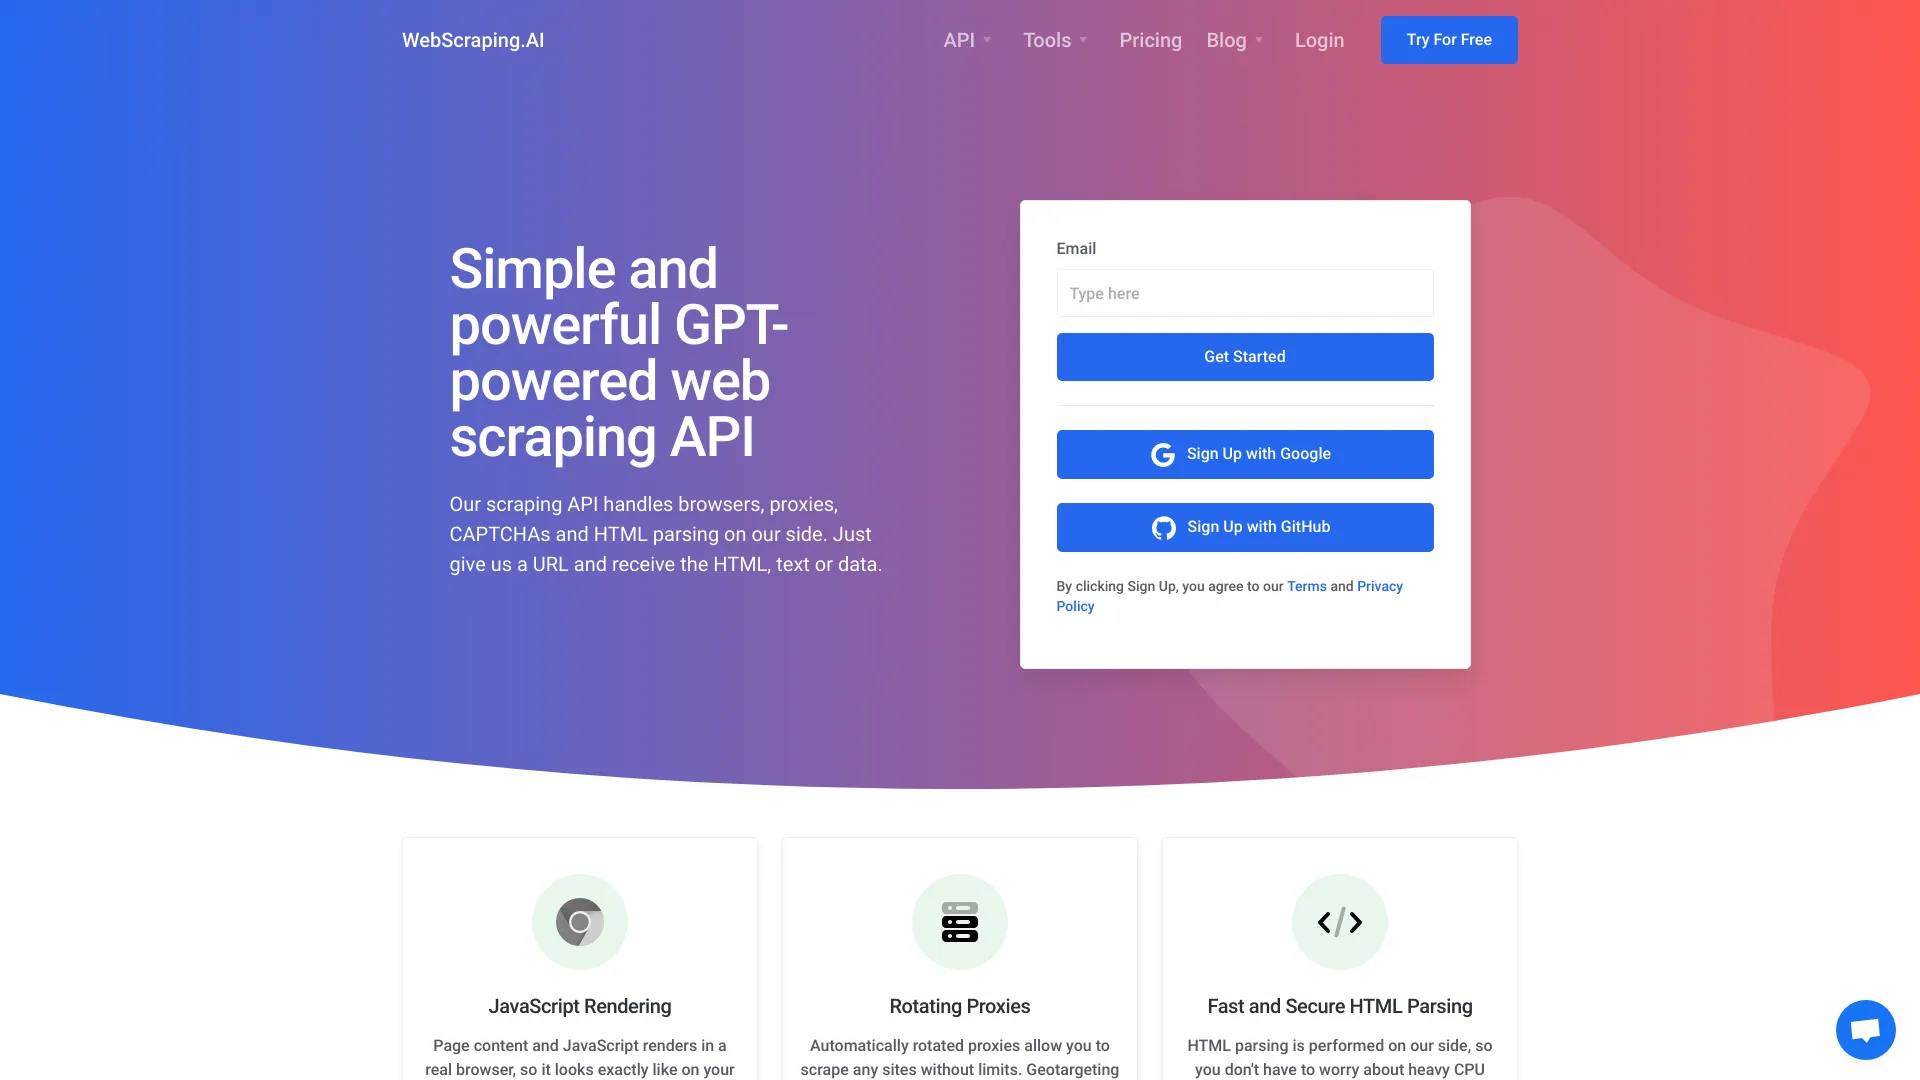Click the JavaScript Rendering icon

579,920
